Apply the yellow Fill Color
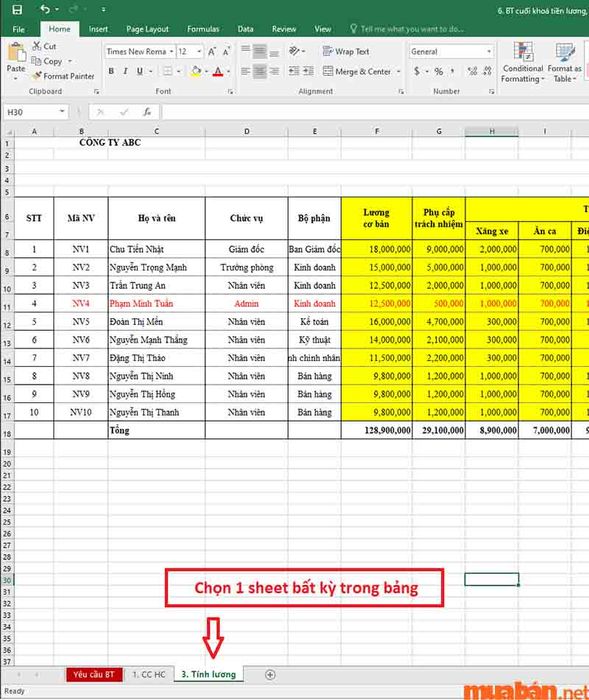 (196, 71)
